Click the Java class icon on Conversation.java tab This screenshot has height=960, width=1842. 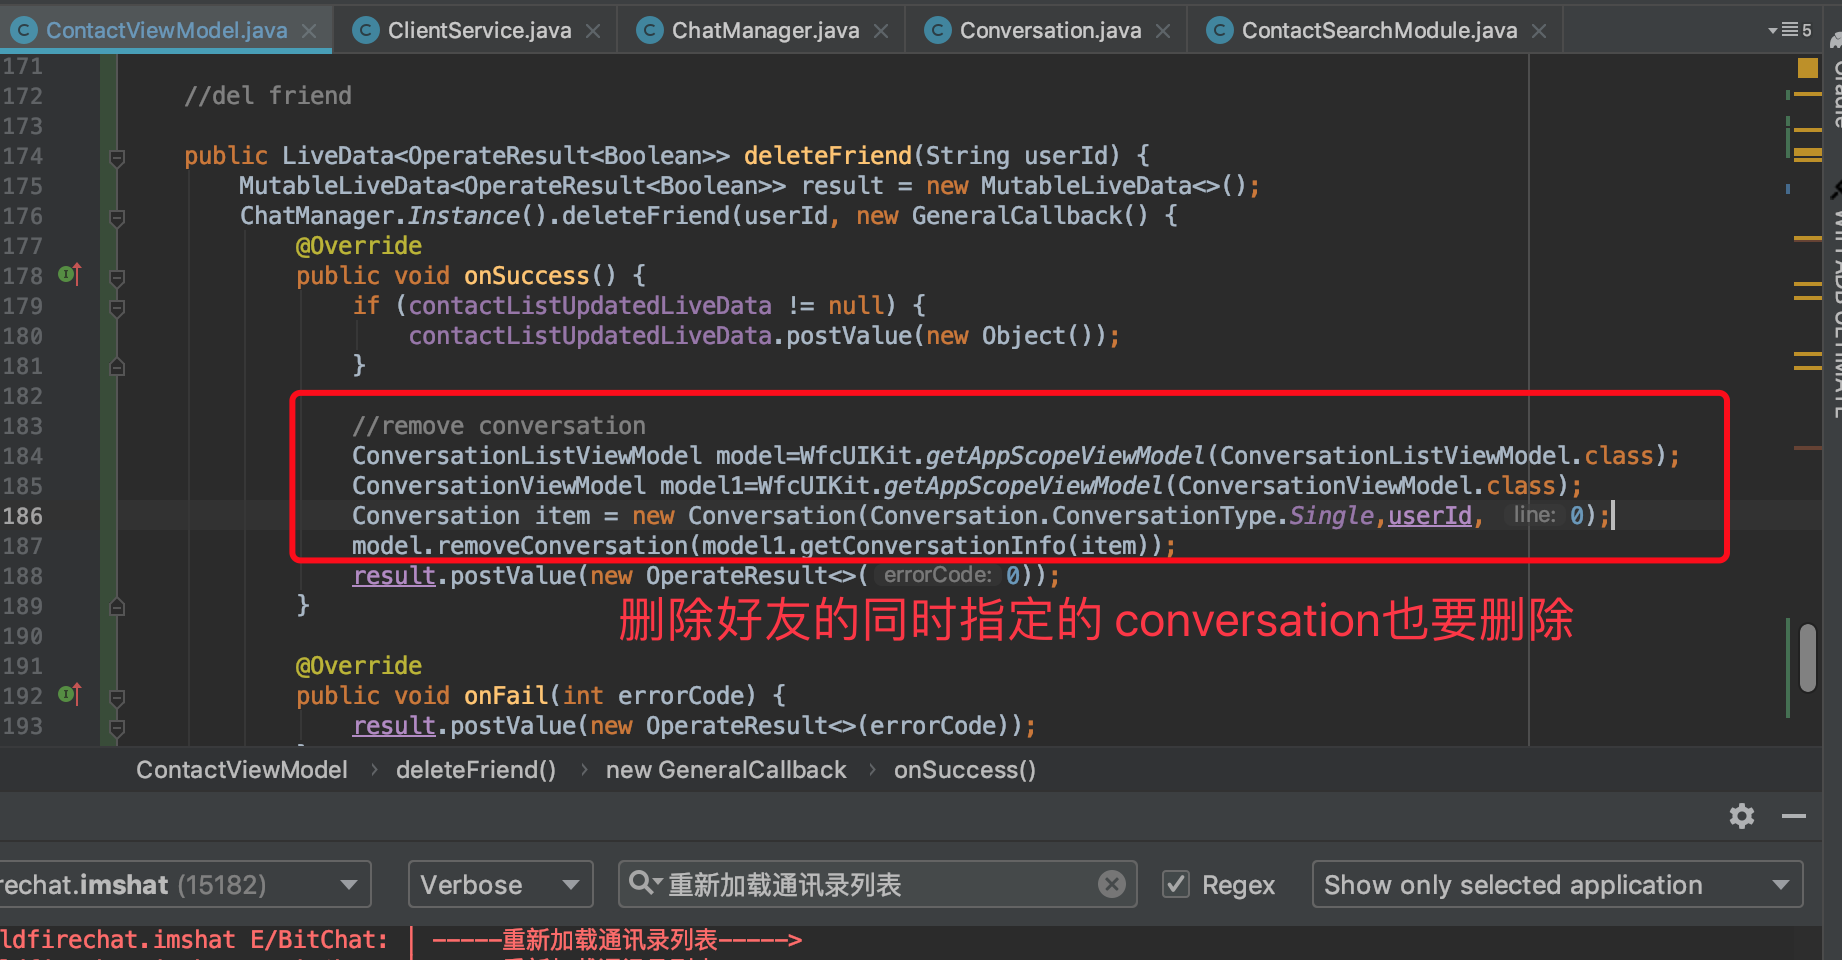[937, 30]
